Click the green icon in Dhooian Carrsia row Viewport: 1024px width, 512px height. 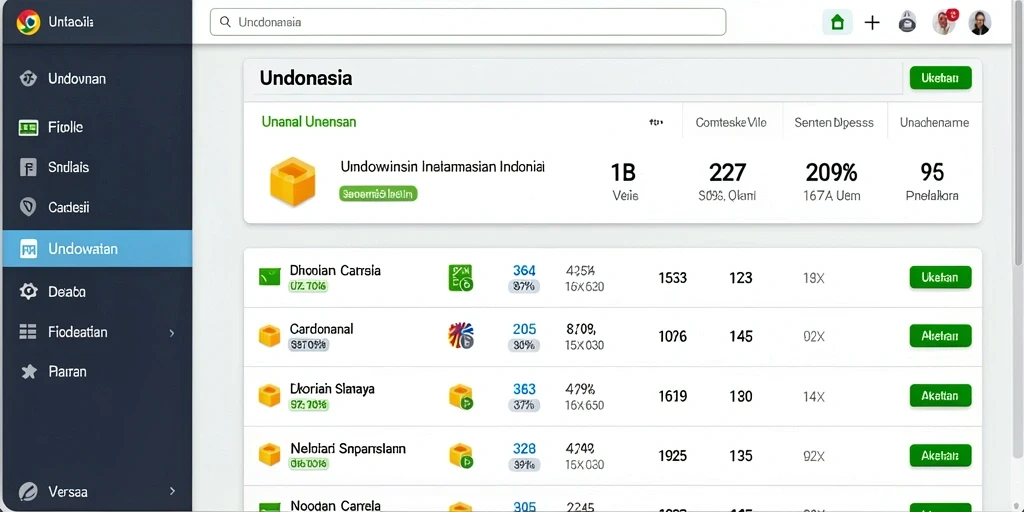pos(460,278)
